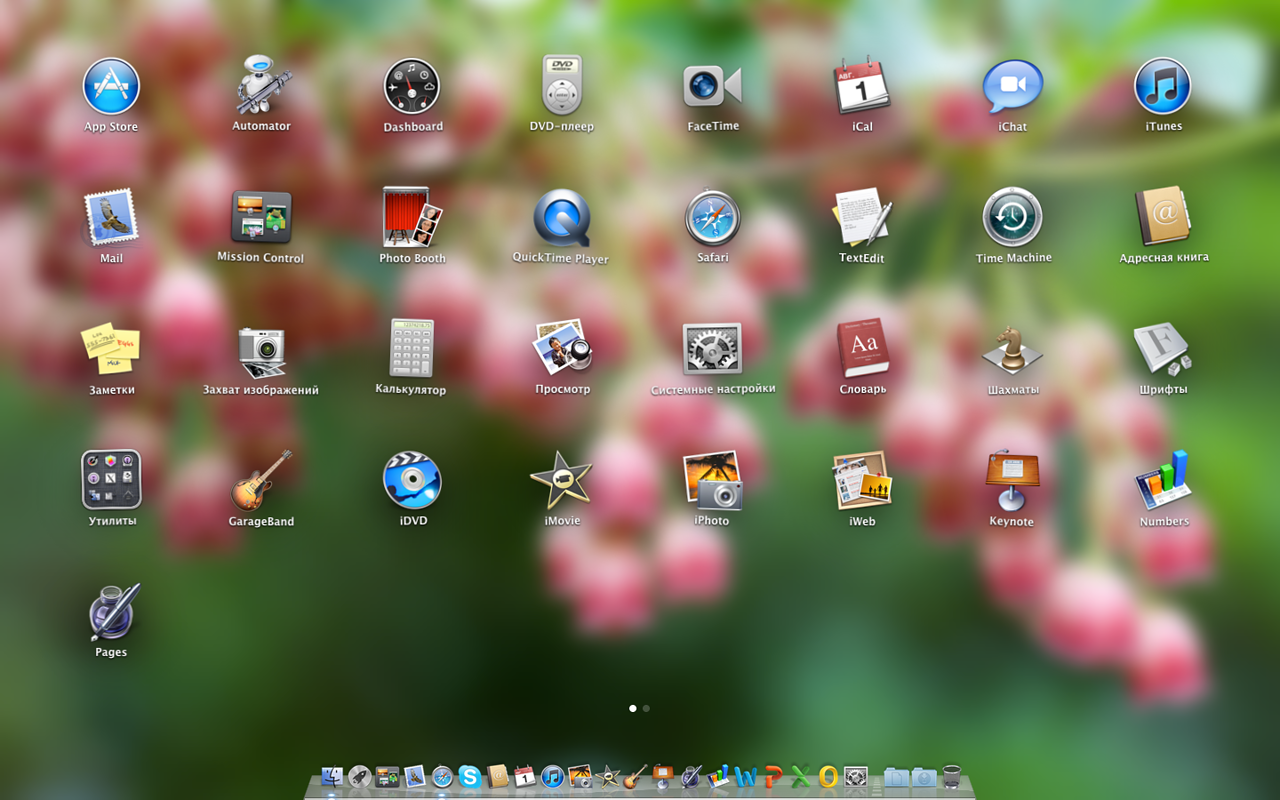This screenshot has height=800, width=1280.
Task: Launch Mission Control from the Launchpad grid
Action: [x=261, y=217]
